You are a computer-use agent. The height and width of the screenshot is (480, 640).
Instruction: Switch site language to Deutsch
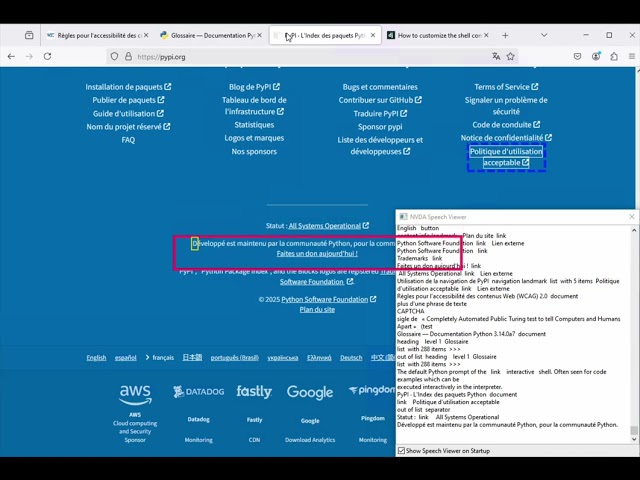(x=351, y=358)
